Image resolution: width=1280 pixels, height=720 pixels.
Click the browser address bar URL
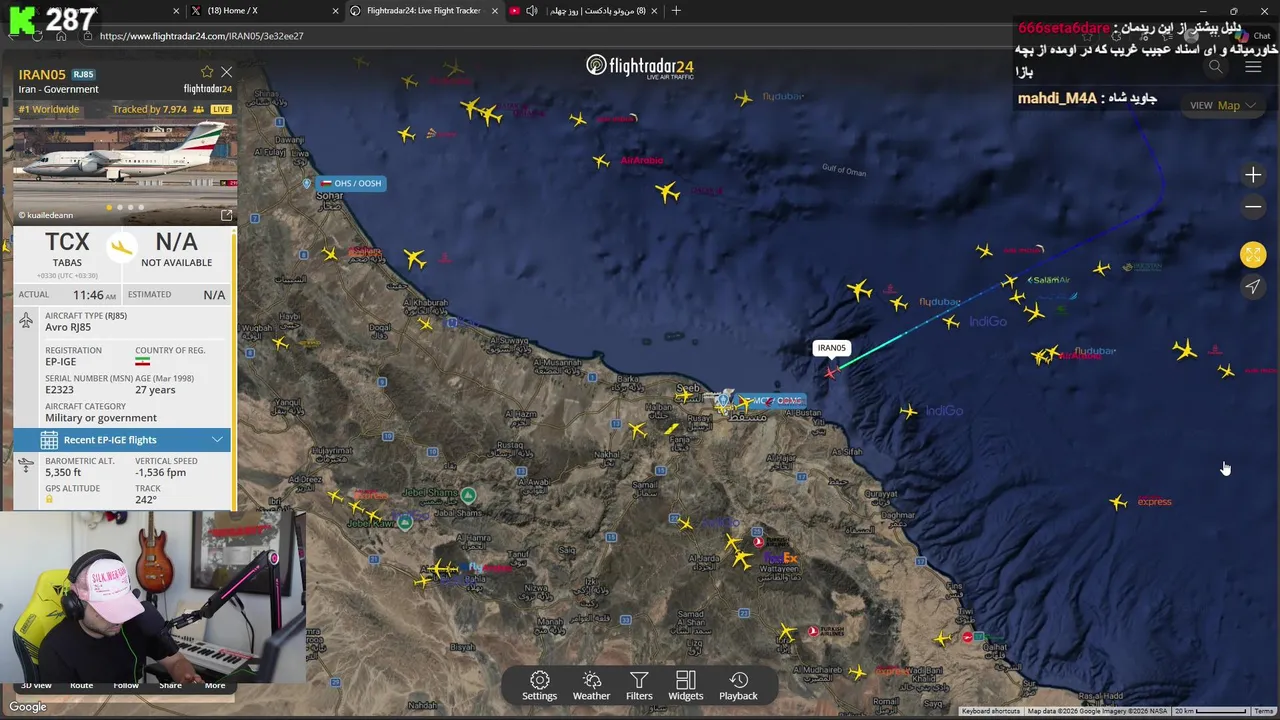(x=201, y=36)
